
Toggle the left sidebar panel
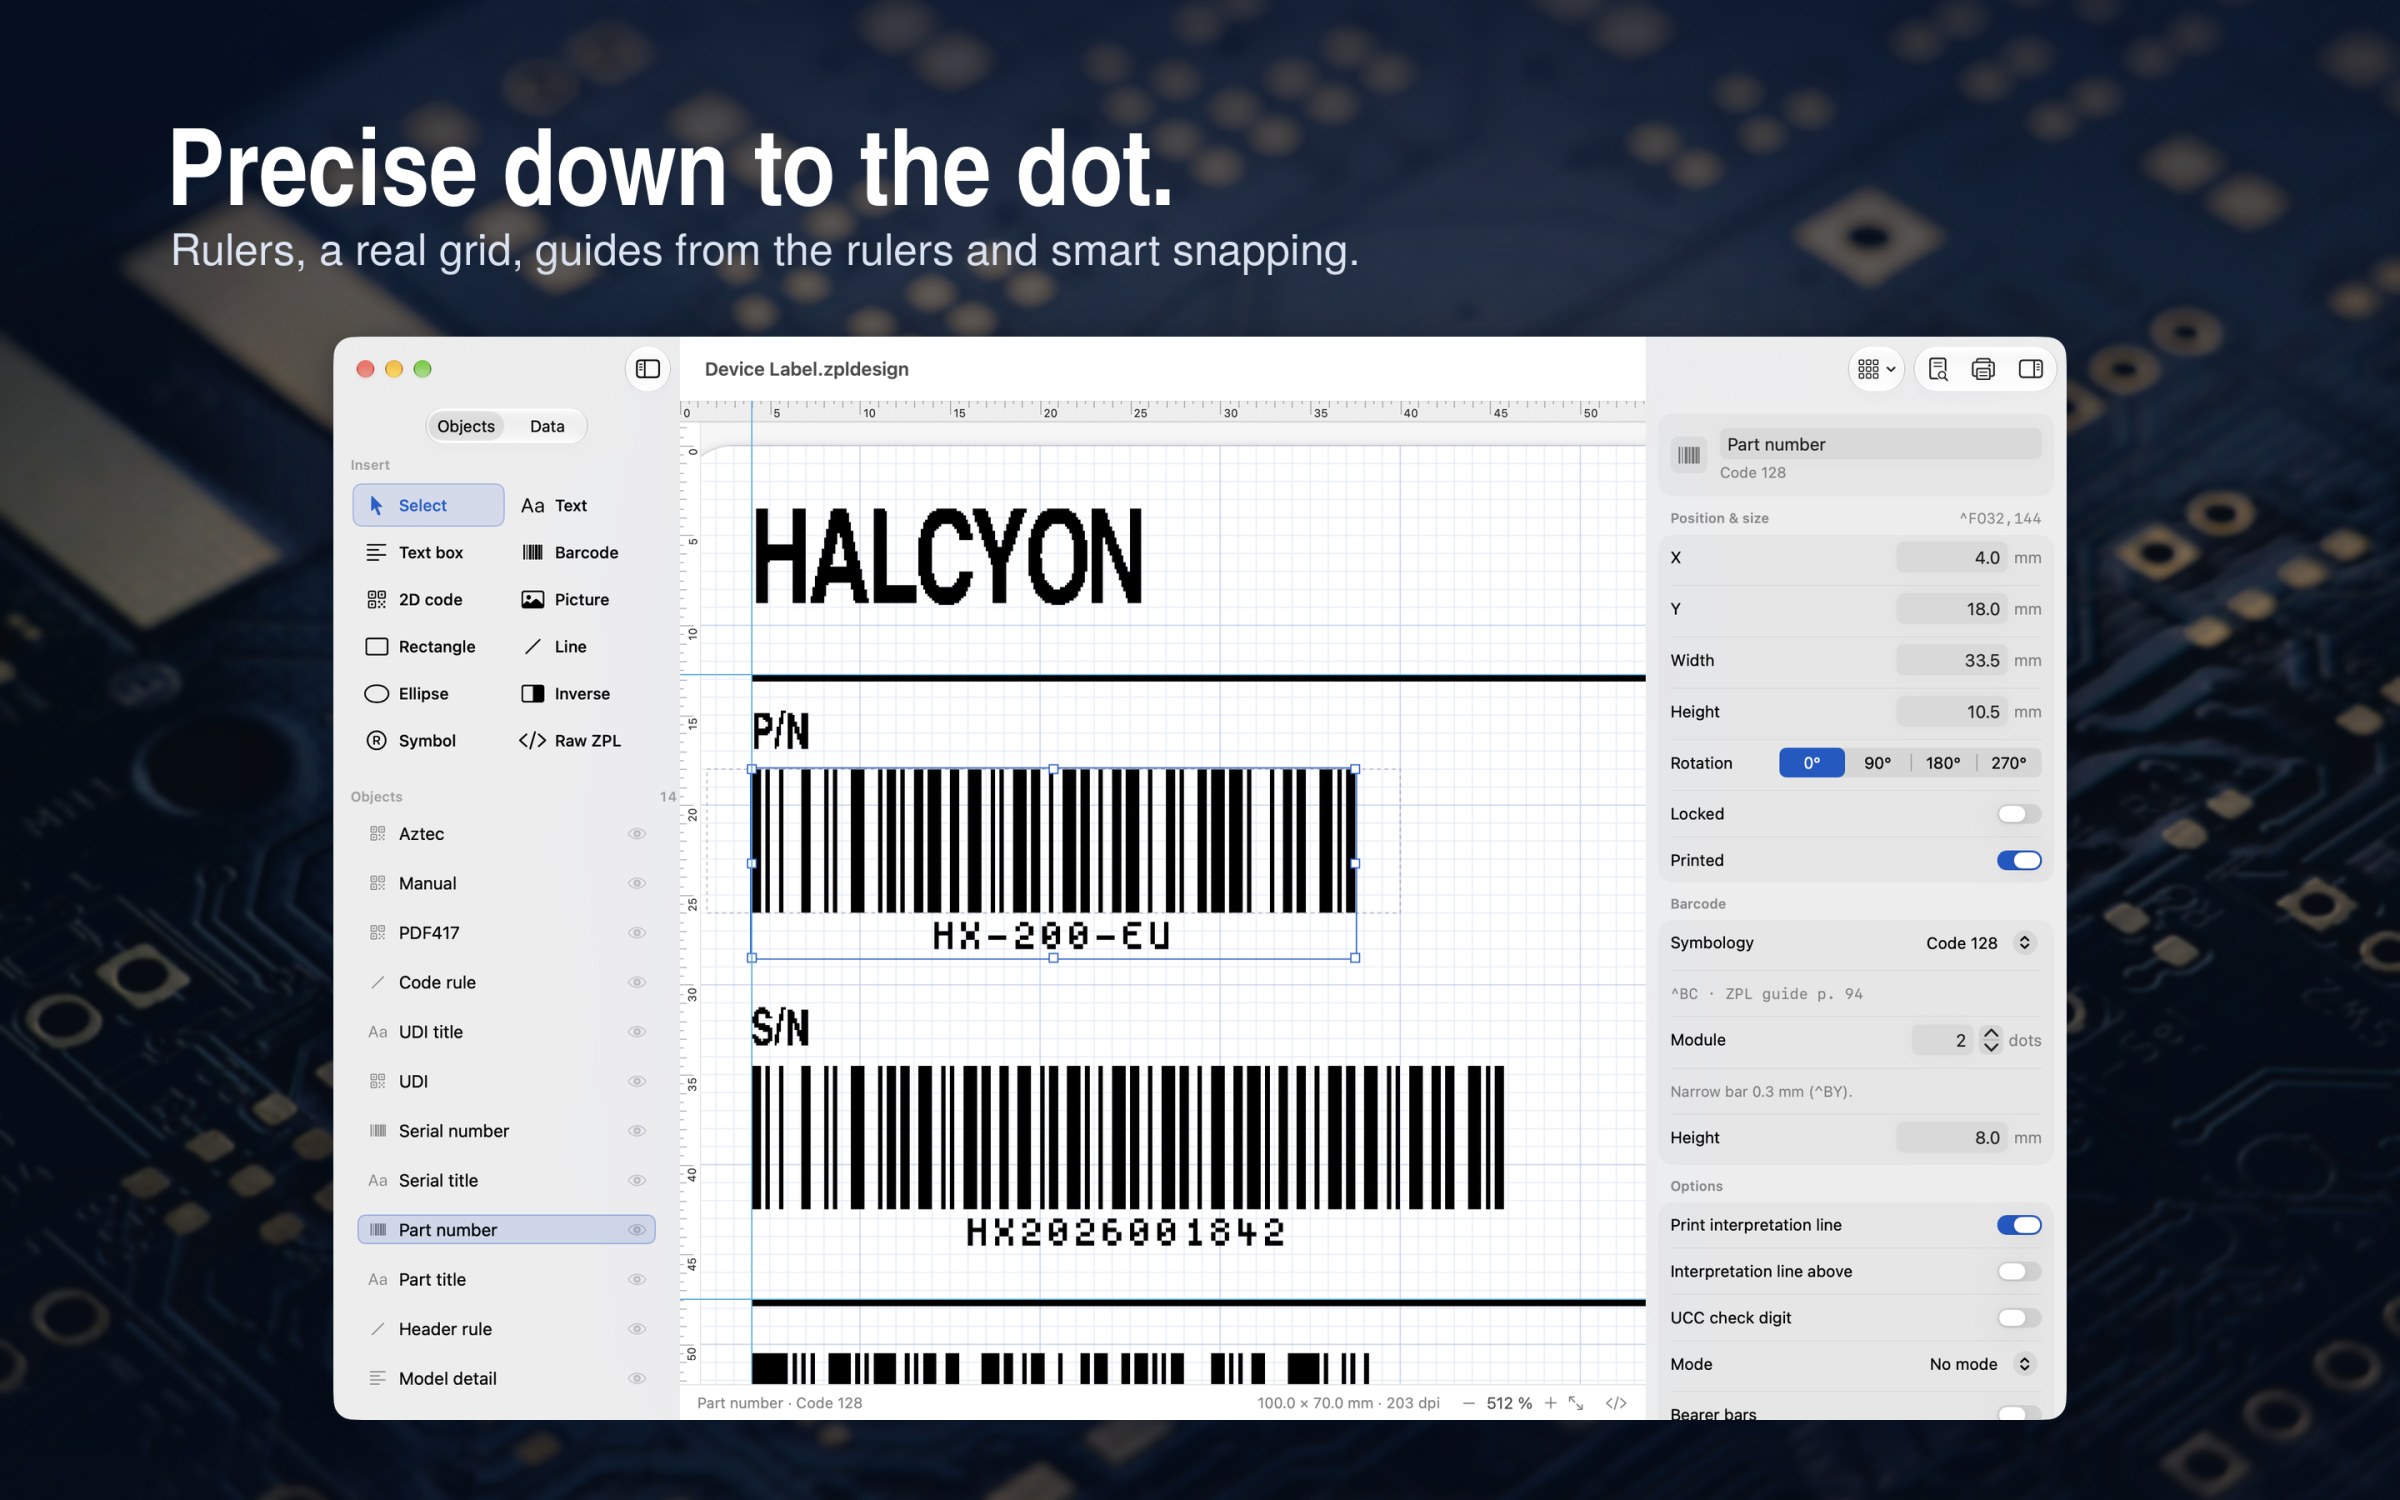point(648,369)
